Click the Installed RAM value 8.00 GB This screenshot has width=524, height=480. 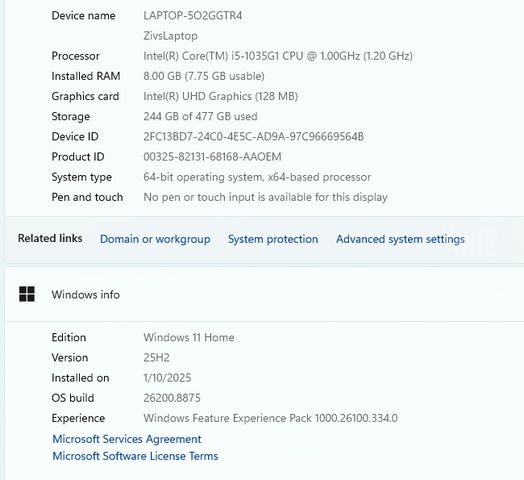pos(204,76)
